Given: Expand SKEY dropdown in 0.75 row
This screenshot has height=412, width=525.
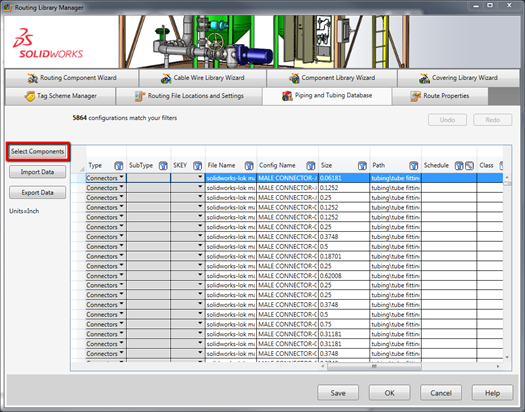Looking at the screenshot, I should click(200, 323).
